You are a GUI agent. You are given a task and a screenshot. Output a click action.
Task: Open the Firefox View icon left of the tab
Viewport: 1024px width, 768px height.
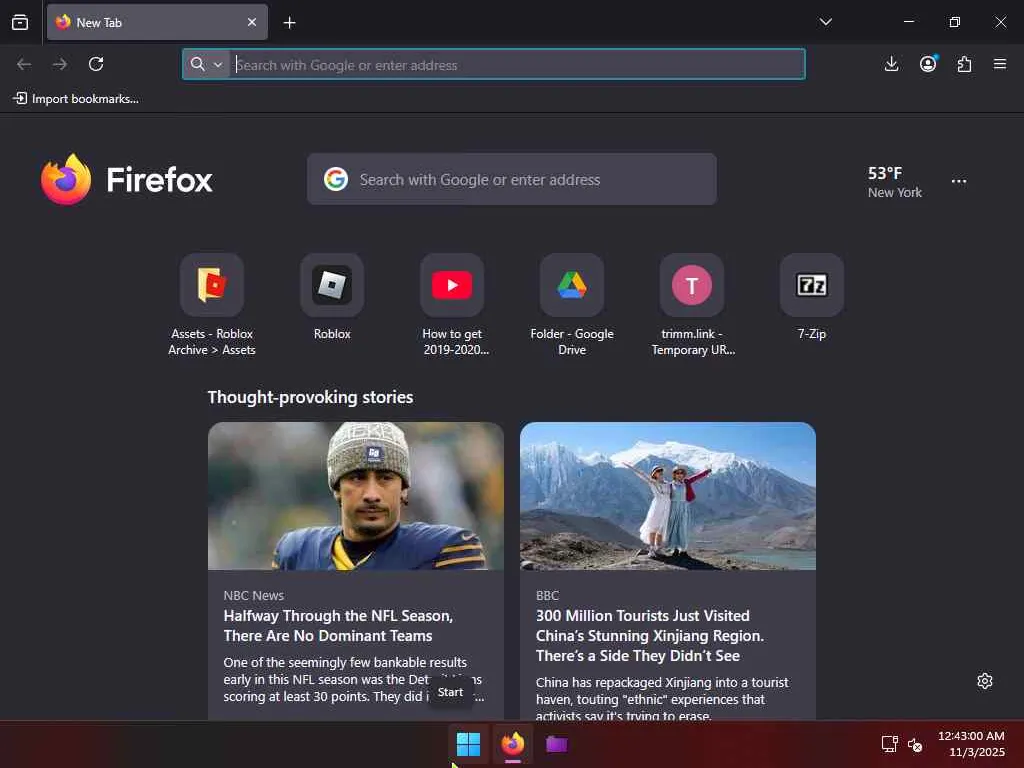[x=20, y=22]
